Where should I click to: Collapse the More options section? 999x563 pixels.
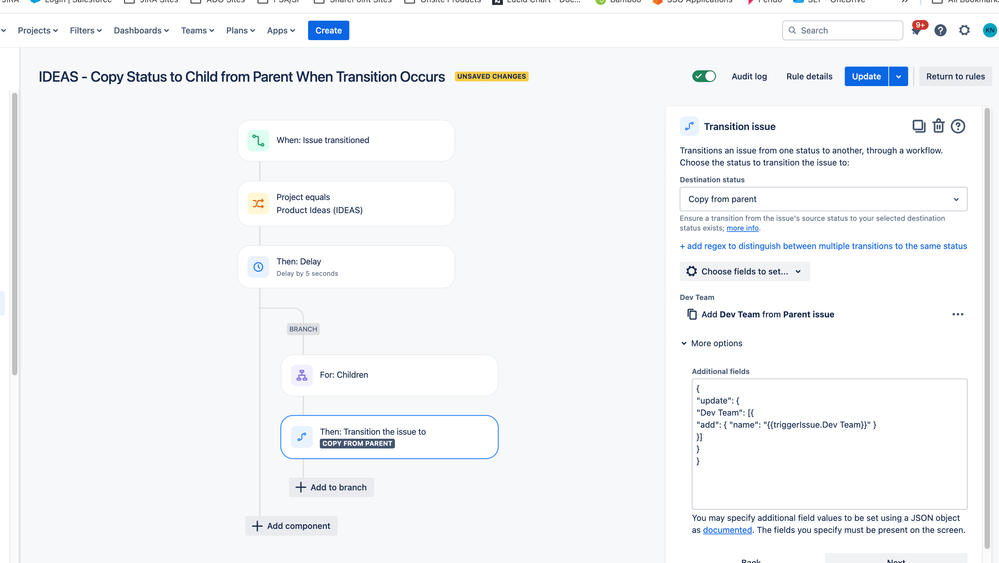click(711, 343)
